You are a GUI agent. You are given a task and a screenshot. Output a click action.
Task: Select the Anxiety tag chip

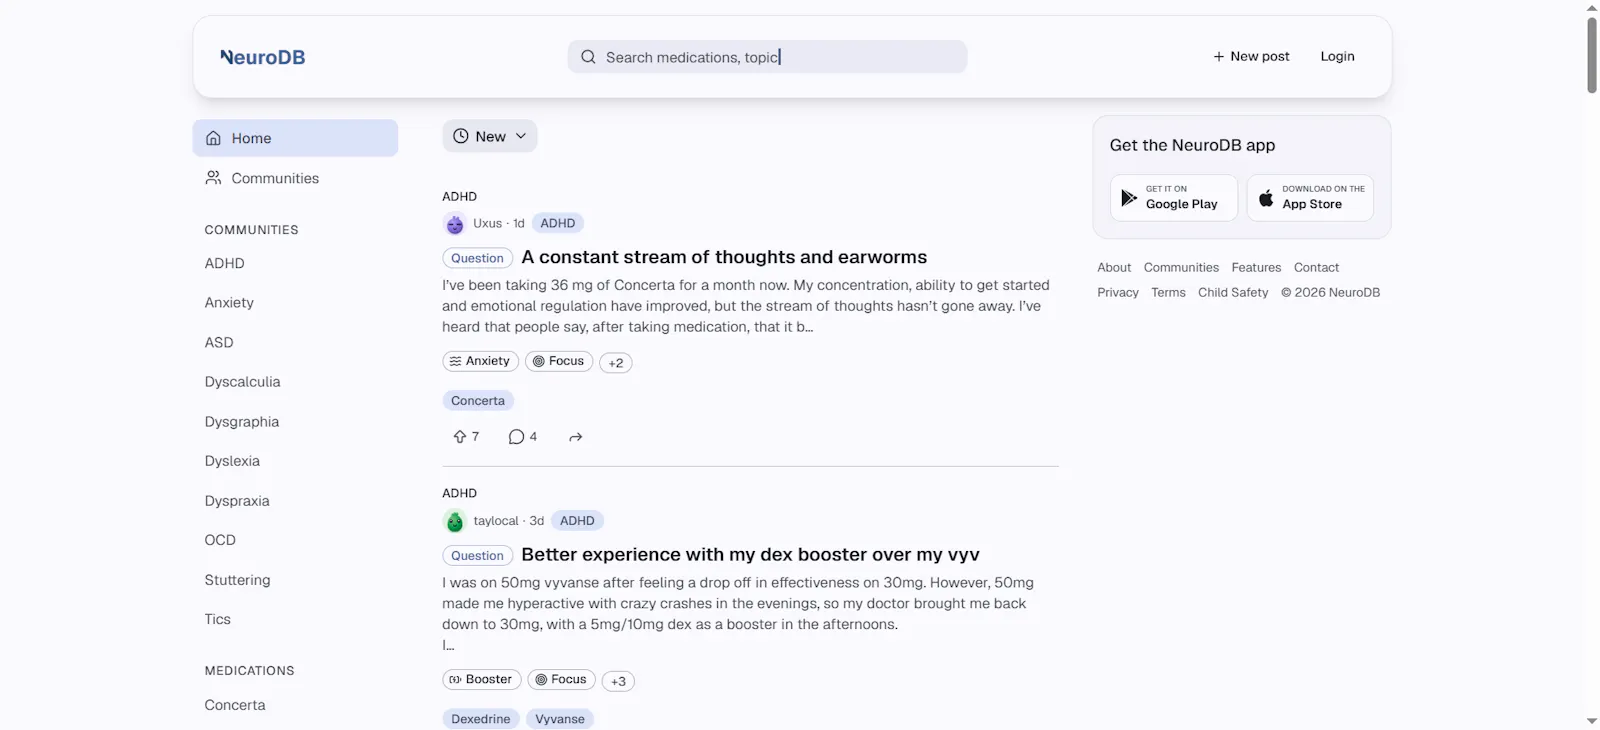click(x=480, y=361)
